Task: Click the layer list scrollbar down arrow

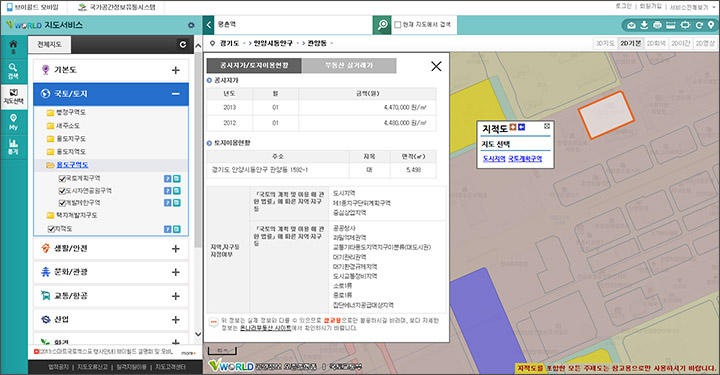Action: click(x=198, y=334)
